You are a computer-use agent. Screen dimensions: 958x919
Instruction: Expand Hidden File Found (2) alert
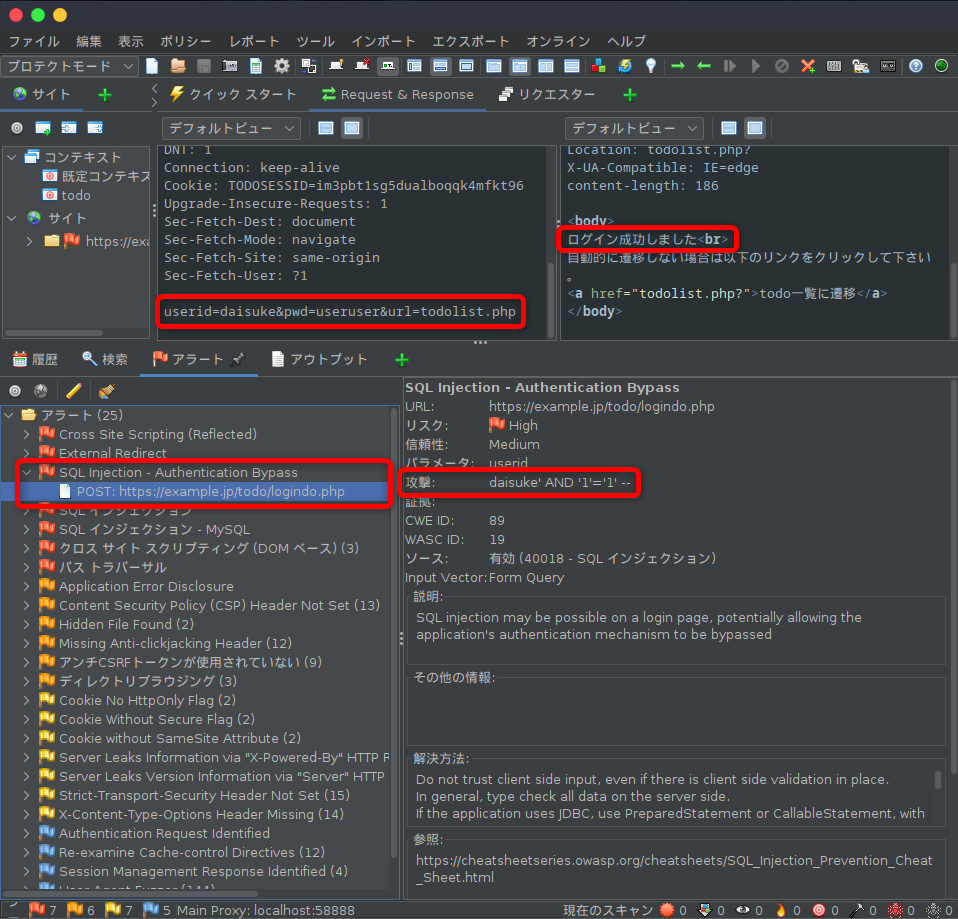coord(26,624)
